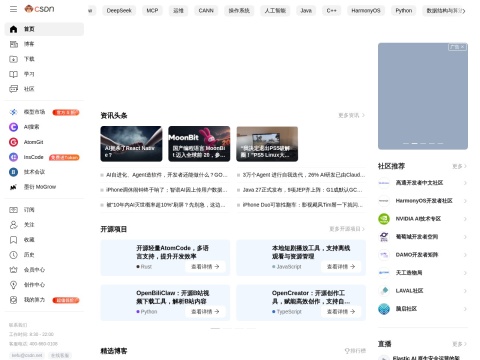Select the second ad carousel indicator
480x360 pixels.
pos(414,143)
